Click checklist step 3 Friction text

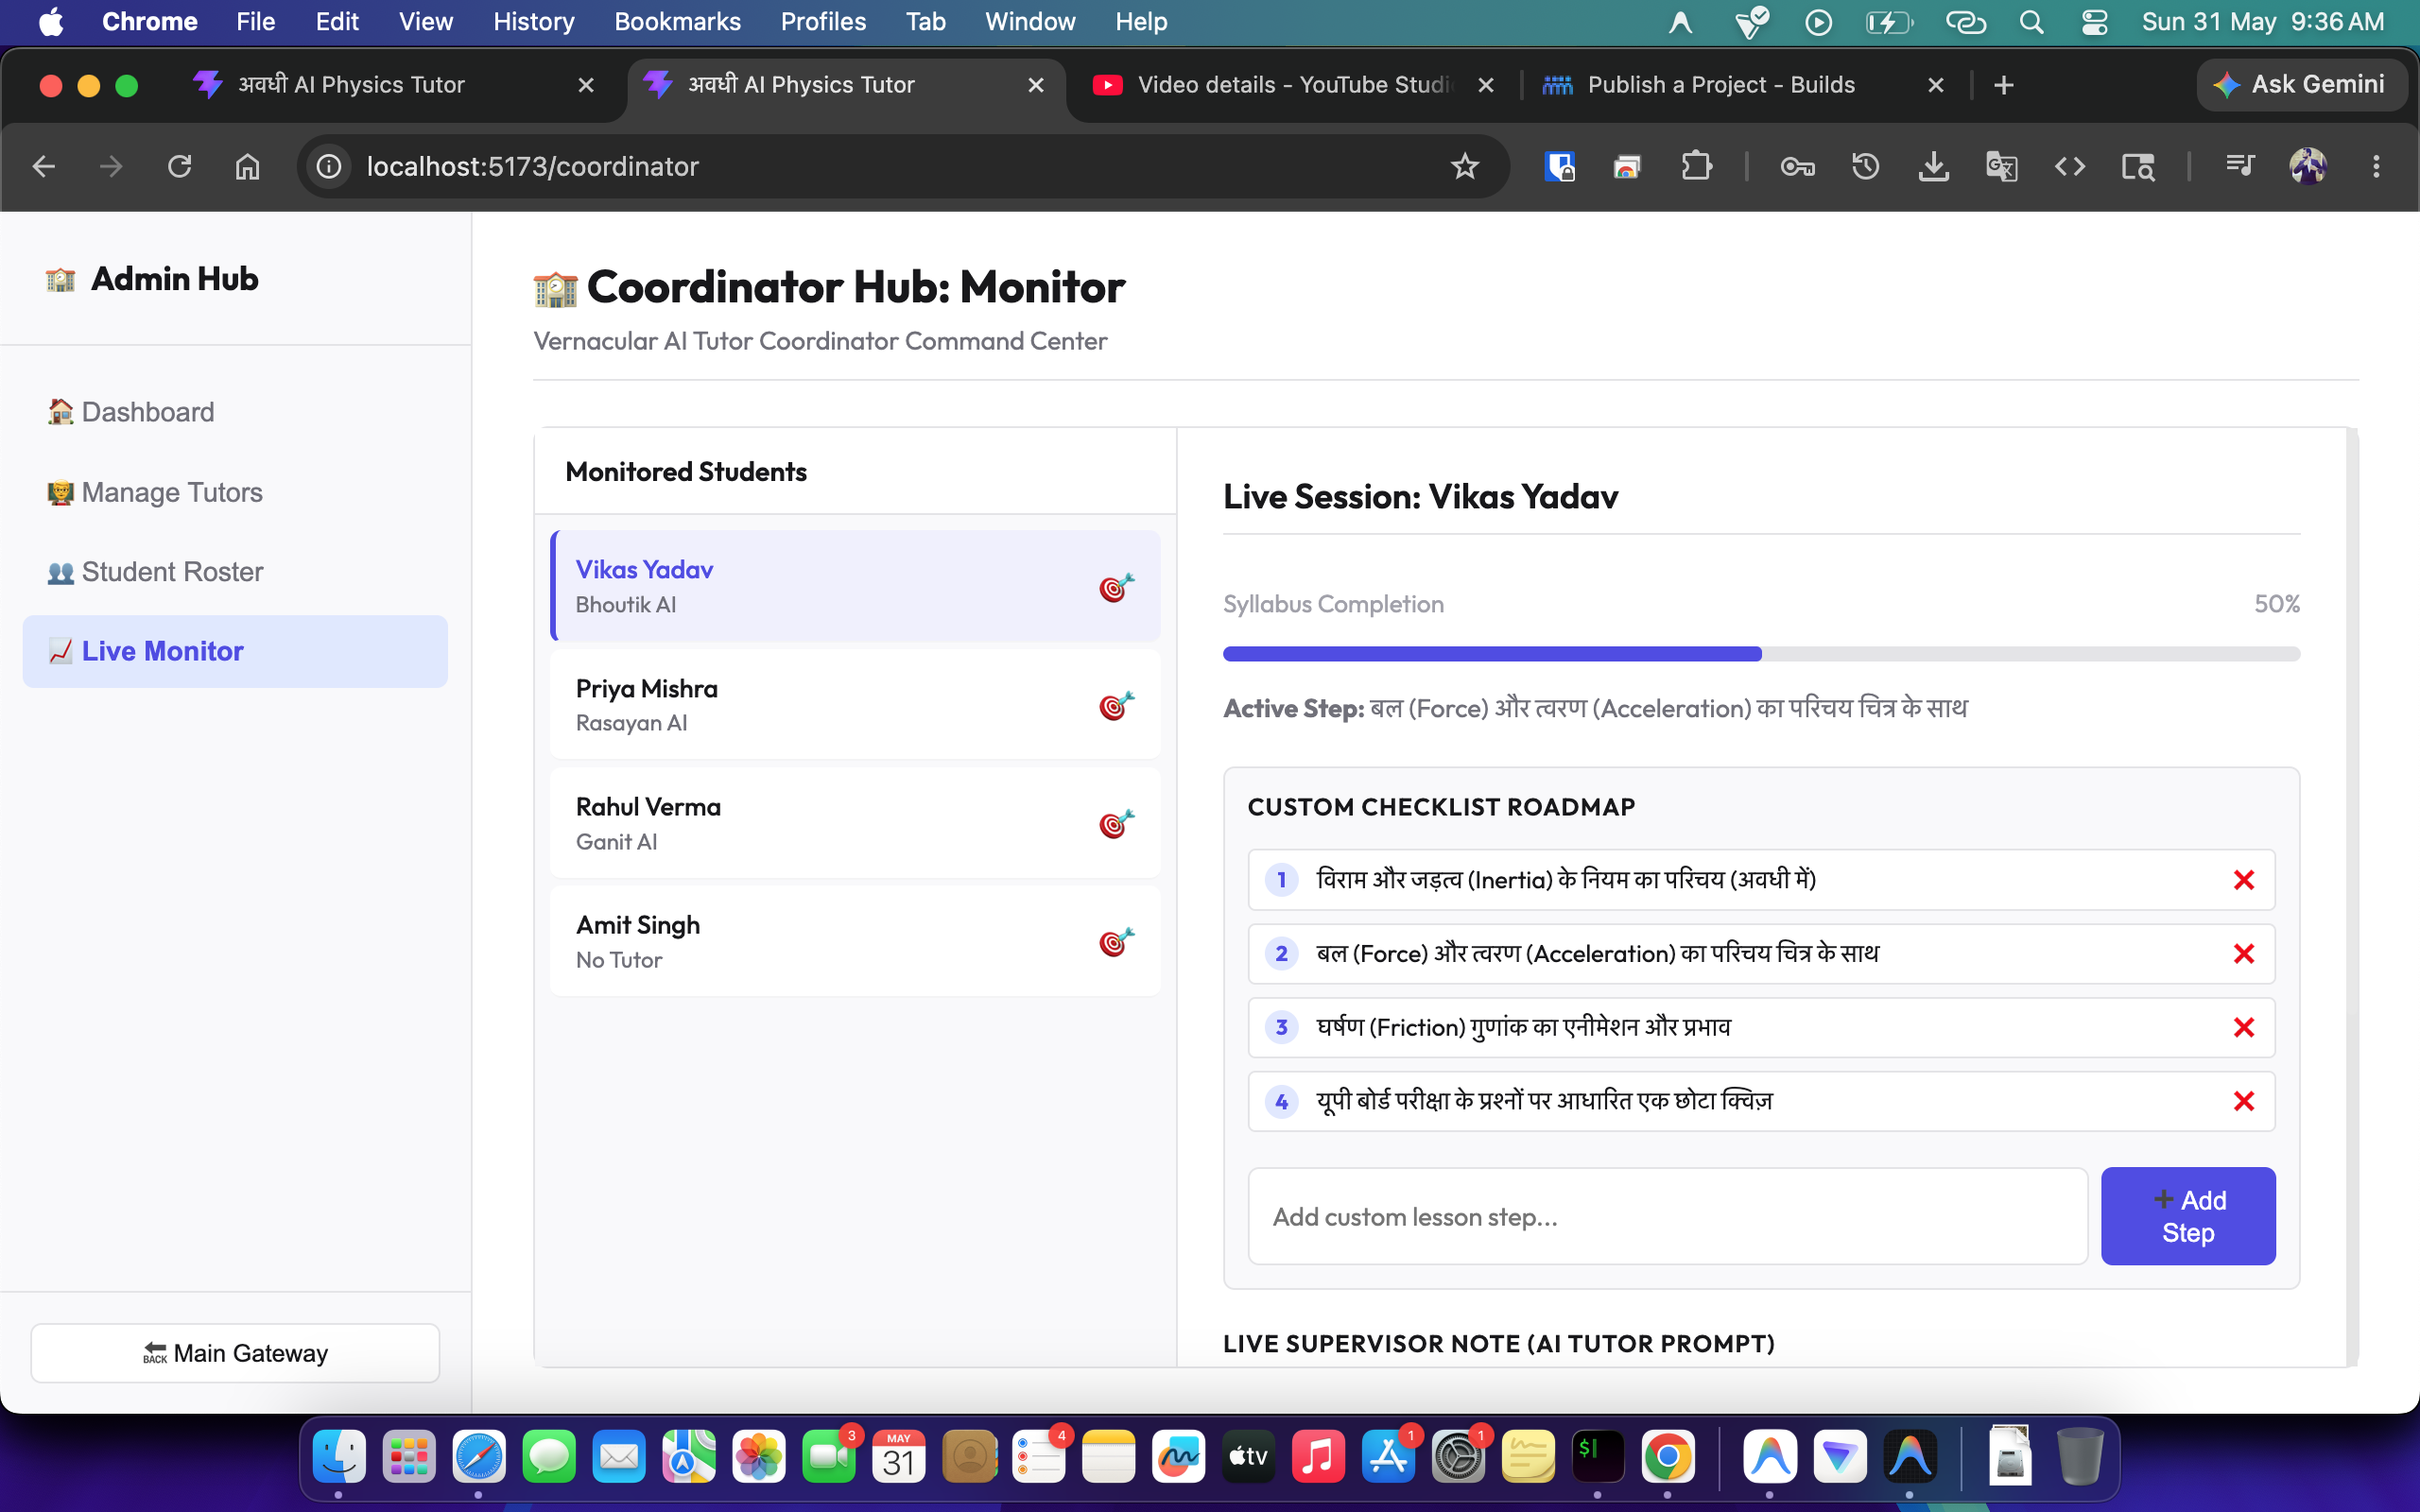pos(1523,1028)
